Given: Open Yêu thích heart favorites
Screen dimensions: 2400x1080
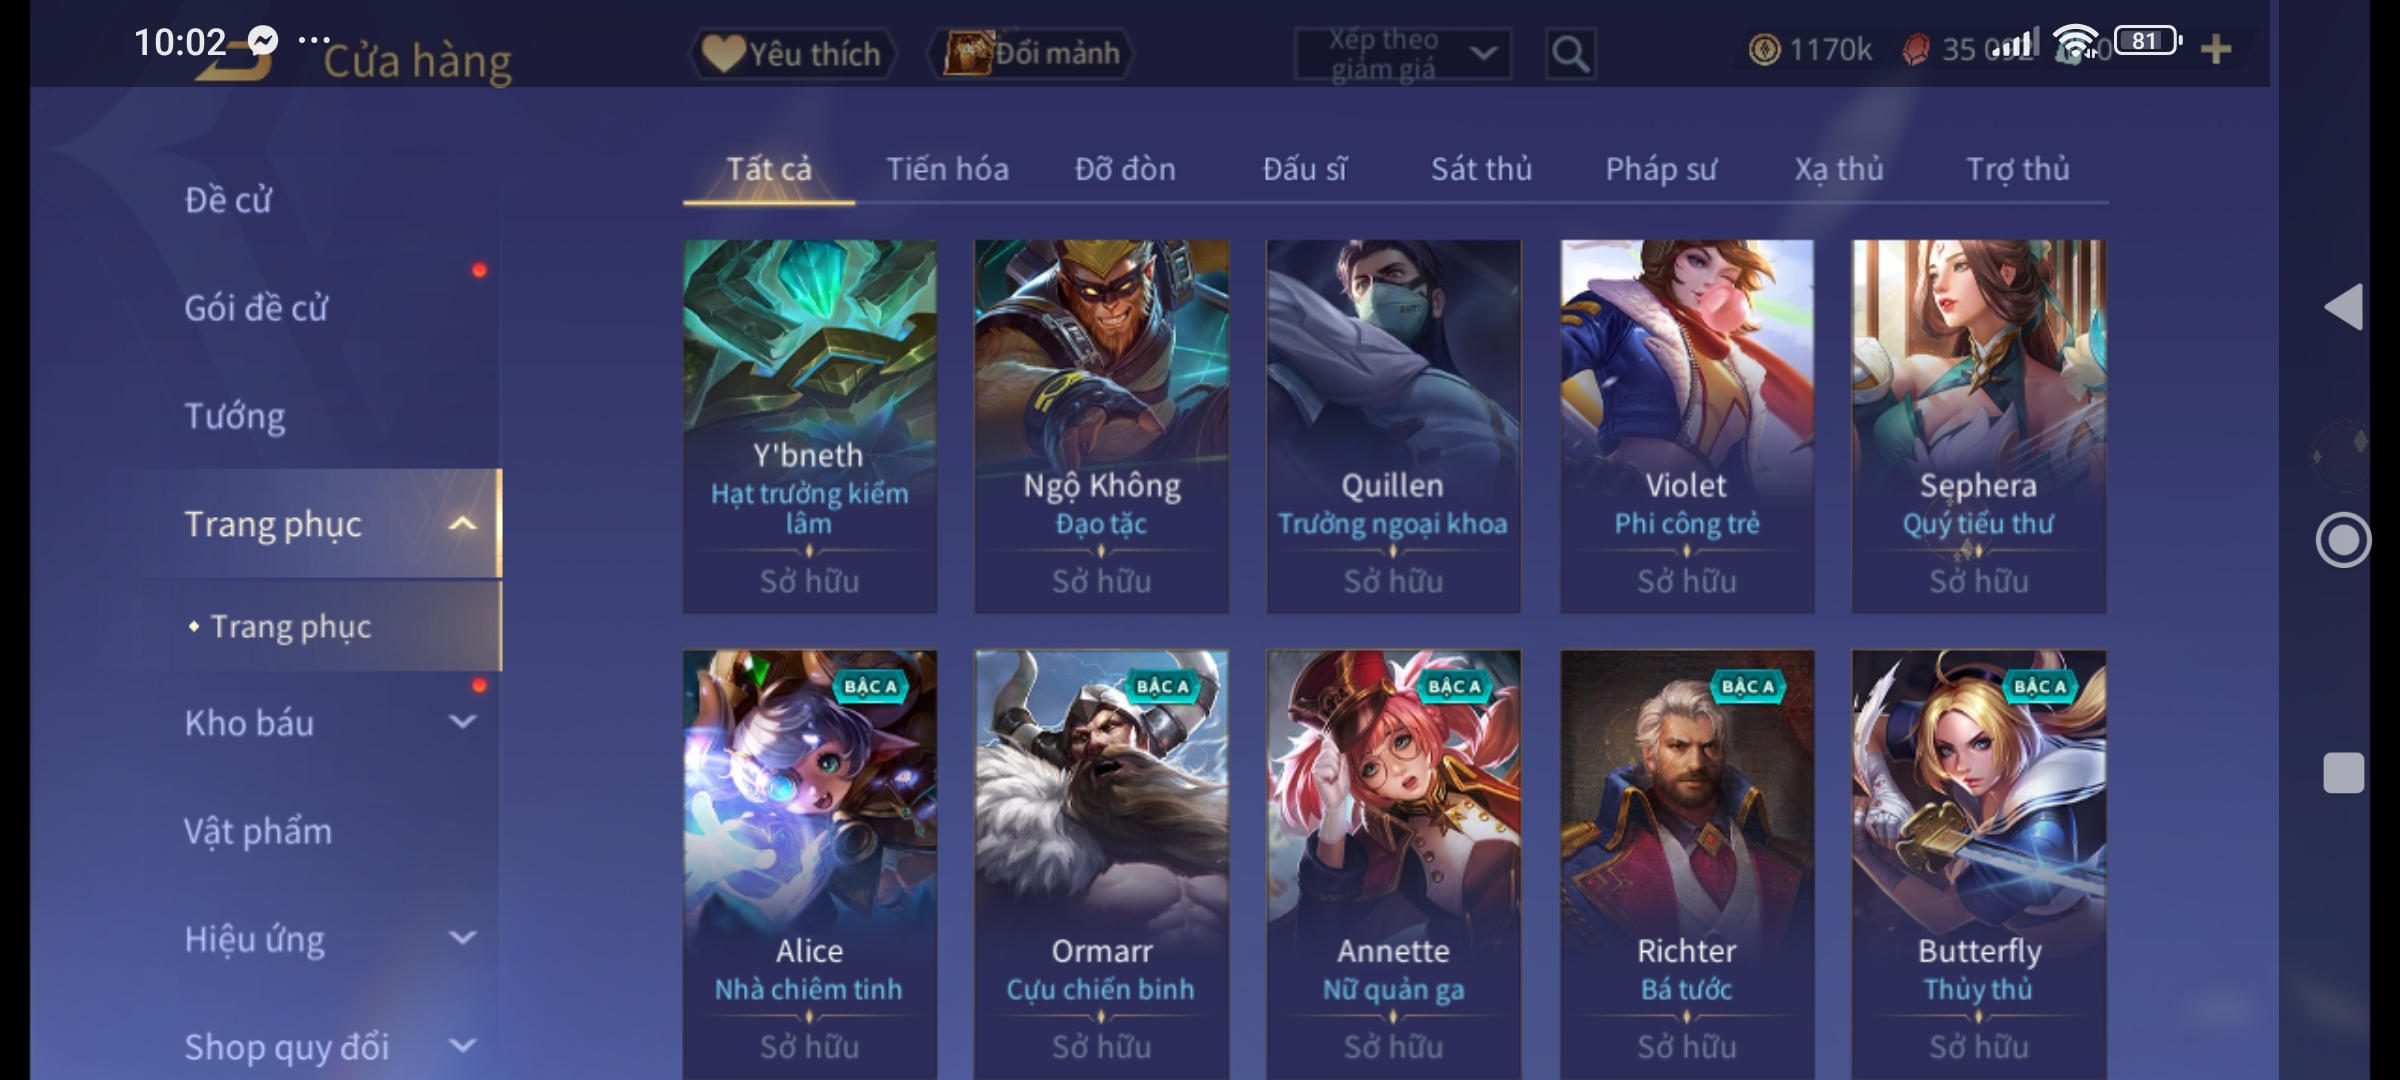Looking at the screenshot, I should (x=792, y=53).
